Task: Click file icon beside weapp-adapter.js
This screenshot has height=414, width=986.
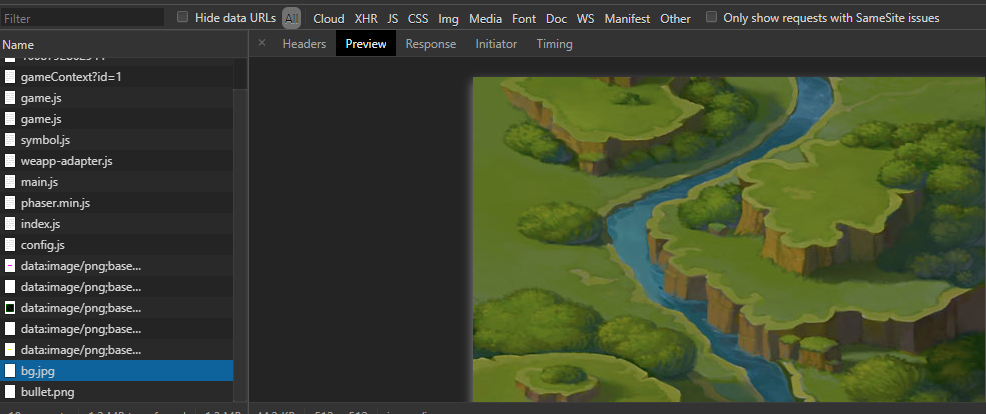Action: (9, 161)
